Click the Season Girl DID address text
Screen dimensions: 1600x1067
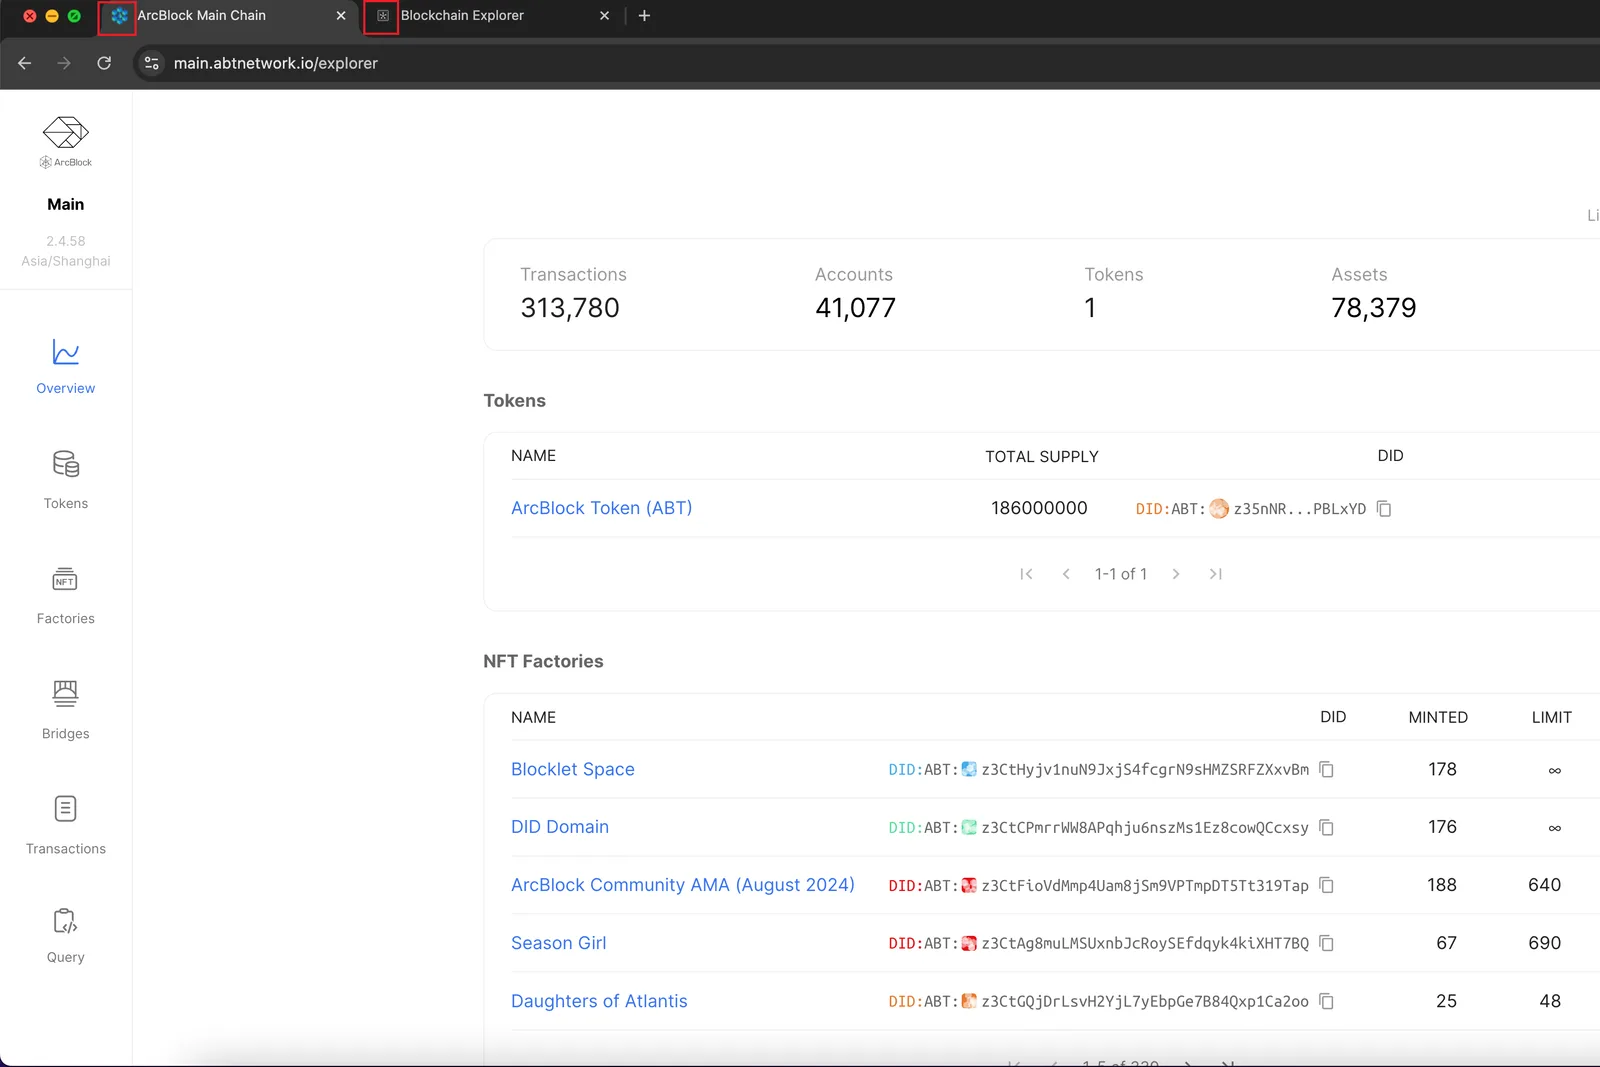tap(1145, 944)
